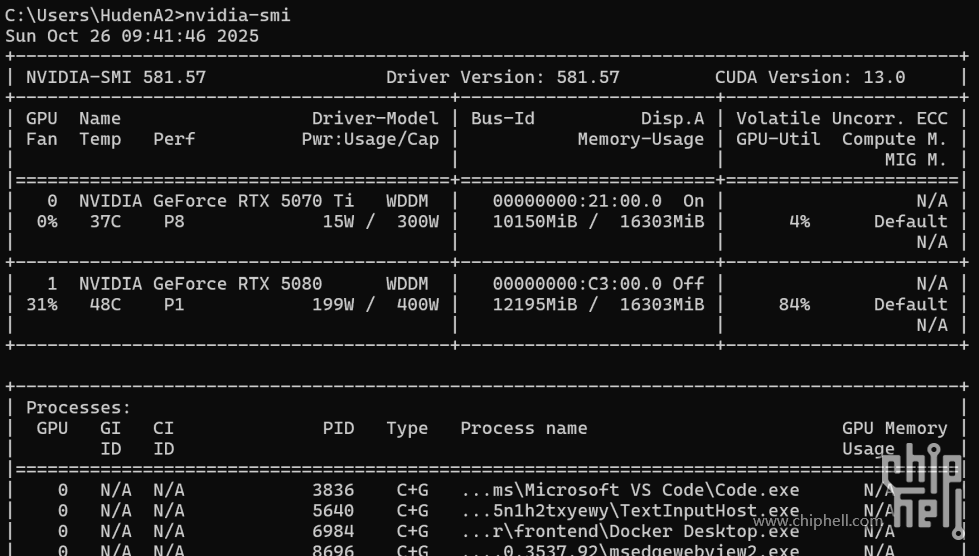The width and height of the screenshot is (979, 556).
Task: Click the 10150MiB memory usage value
Action: [534, 221]
